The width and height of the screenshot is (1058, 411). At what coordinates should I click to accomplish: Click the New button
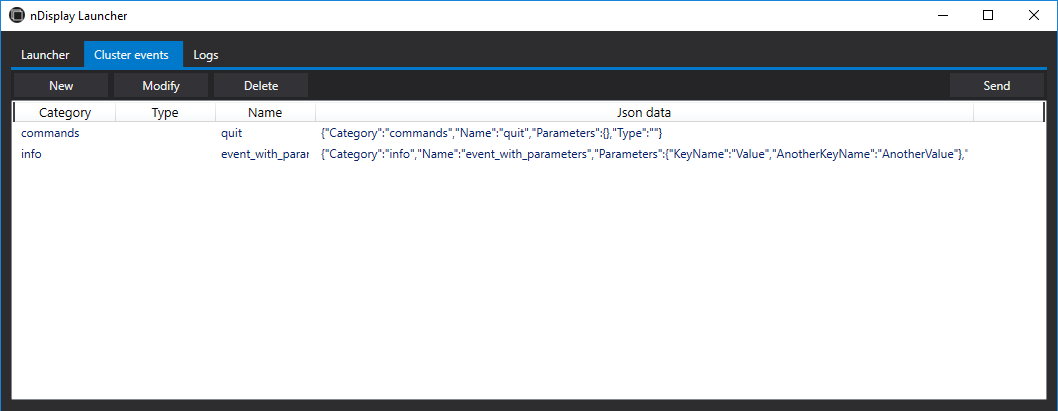coord(61,86)
